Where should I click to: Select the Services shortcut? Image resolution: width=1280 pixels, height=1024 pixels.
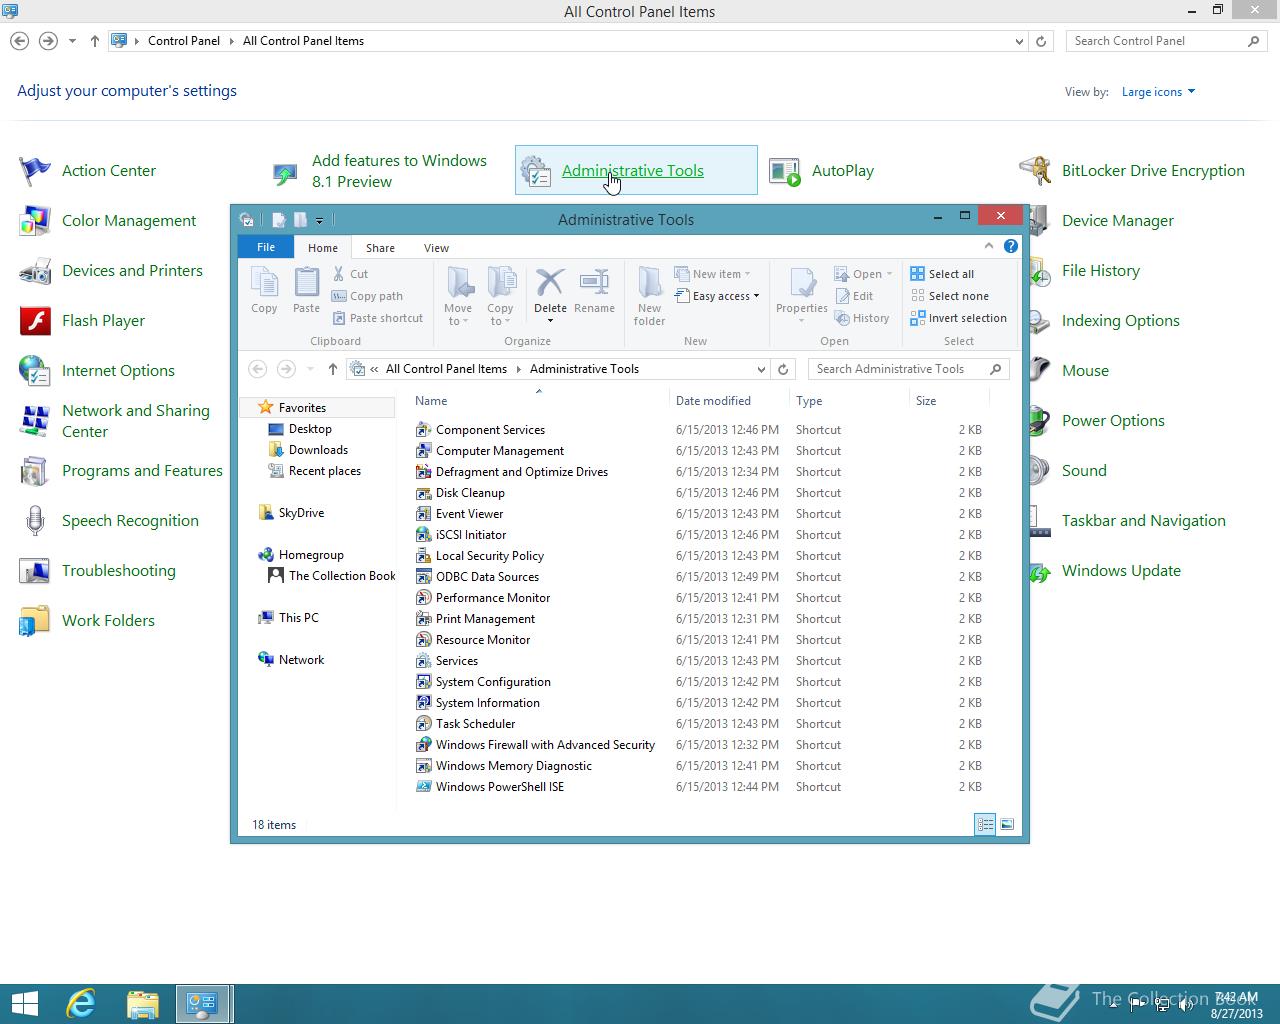pyautogui.click(x=456, y=661)
